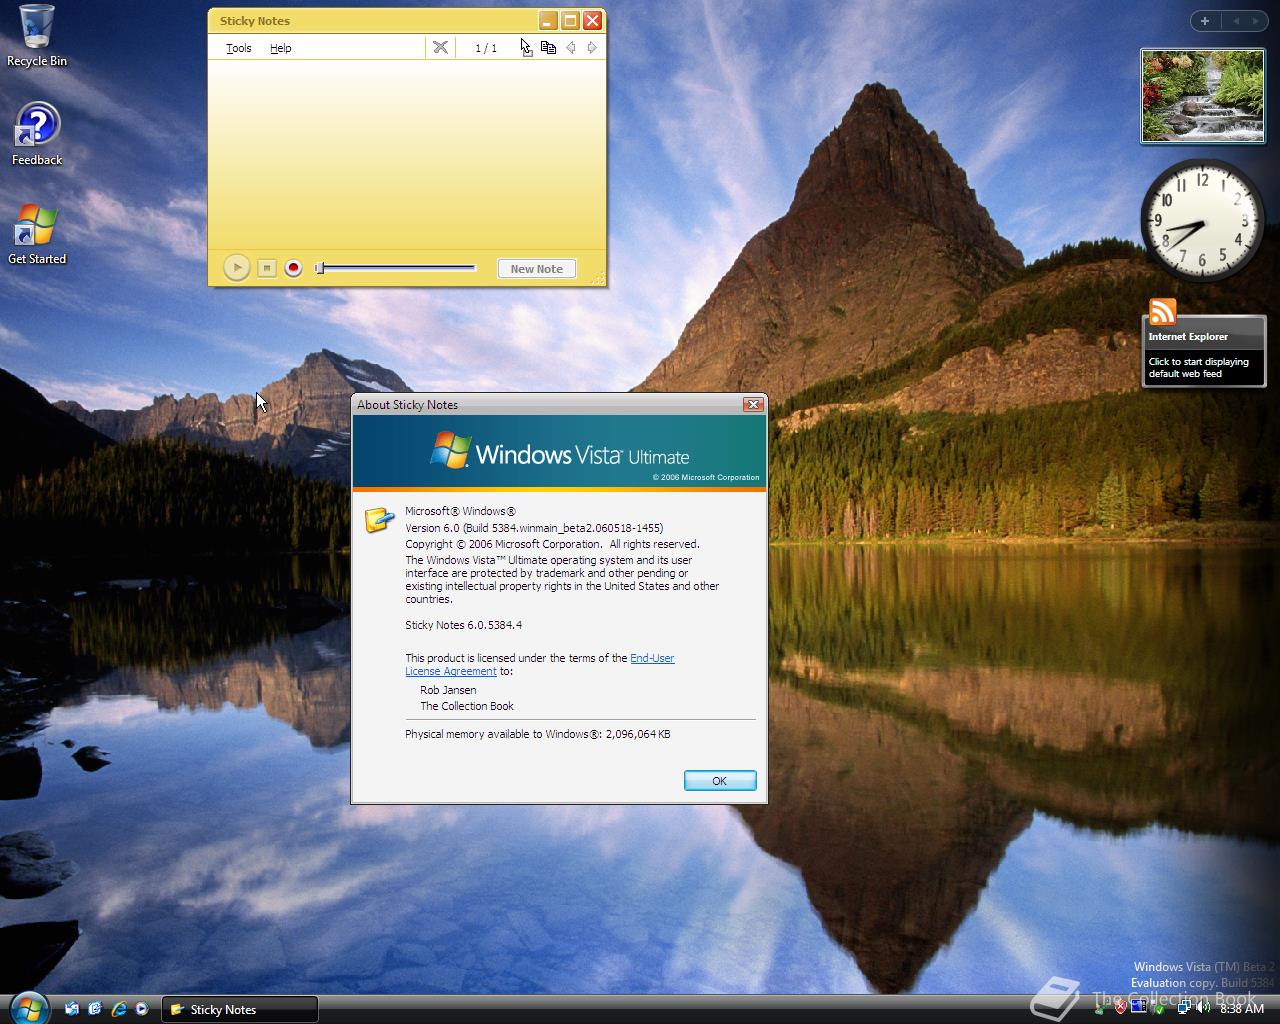The image size is (1280, 1024).
Task: Add a gadget with sidebar plus button
Action: [1205, 21]
